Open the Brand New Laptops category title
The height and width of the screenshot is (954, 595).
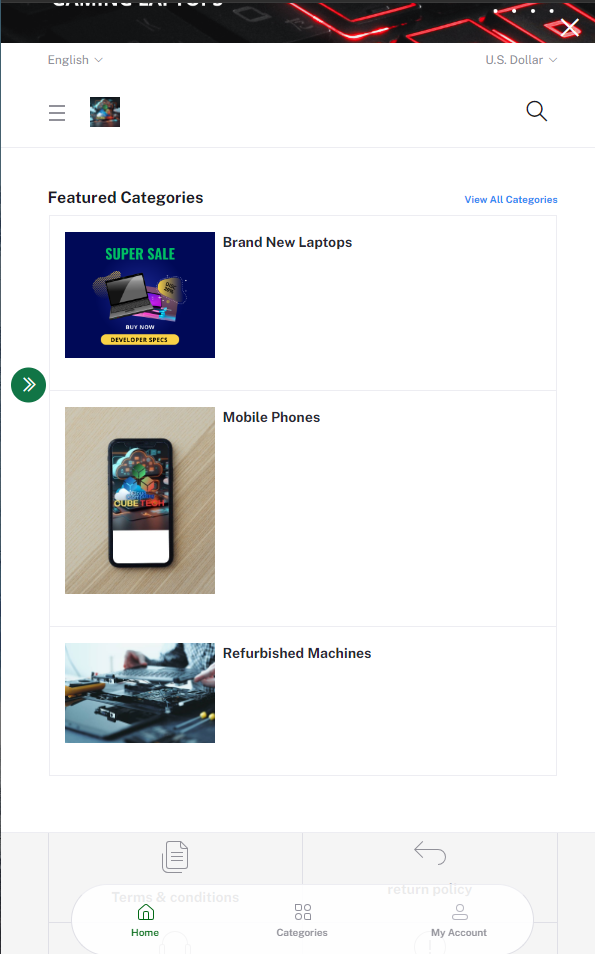[x=287, y=242]
